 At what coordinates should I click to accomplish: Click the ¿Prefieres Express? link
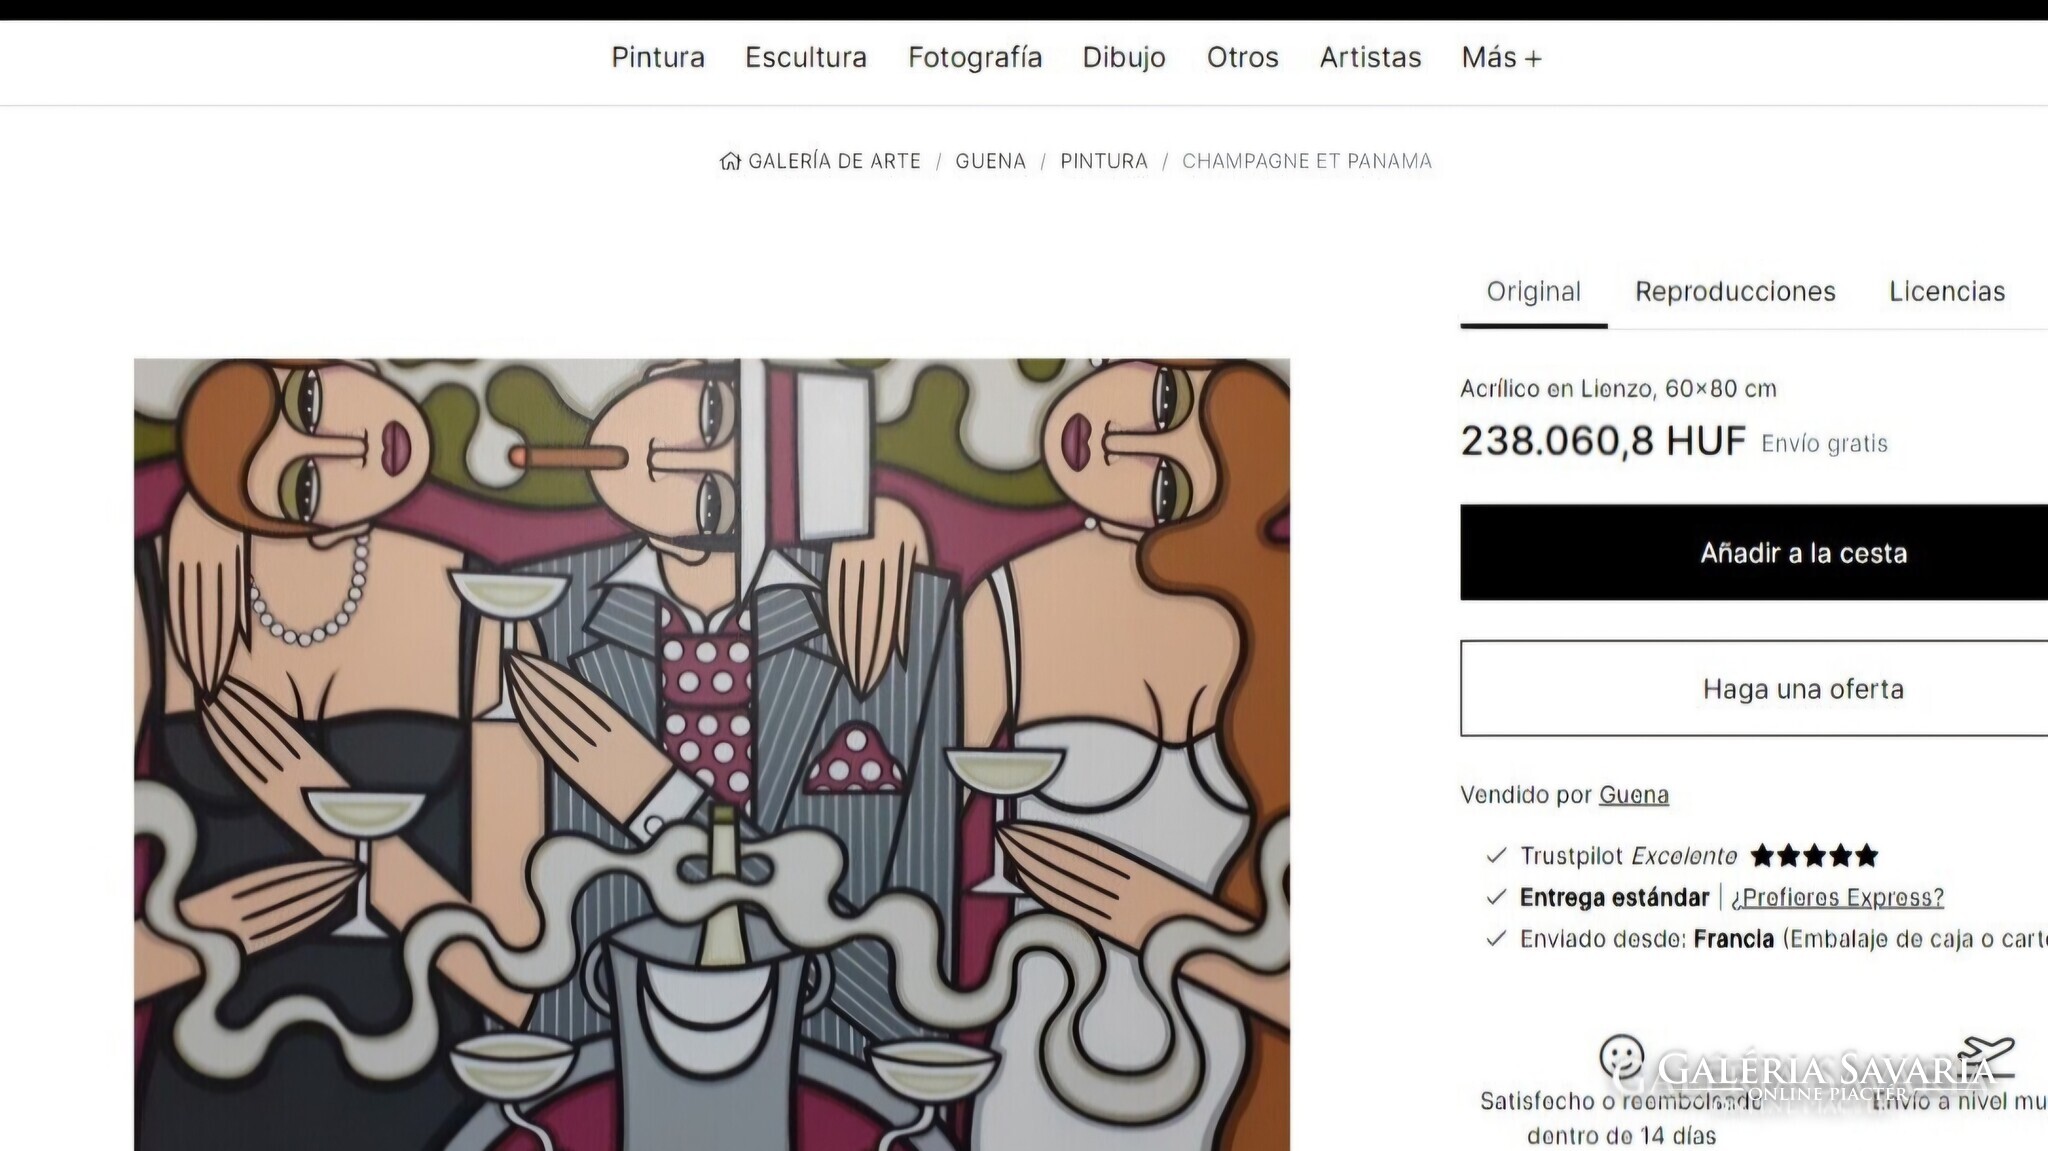[1837, 898]
